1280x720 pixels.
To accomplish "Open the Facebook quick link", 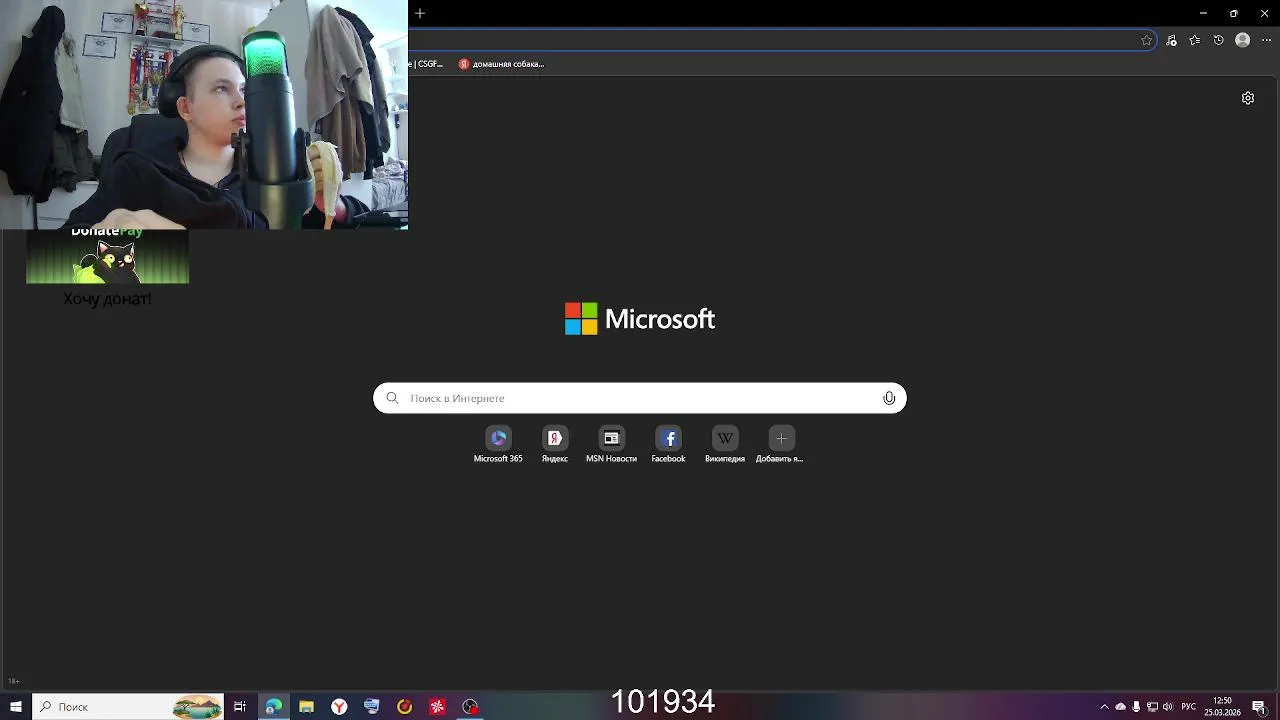I will (668, 445).
